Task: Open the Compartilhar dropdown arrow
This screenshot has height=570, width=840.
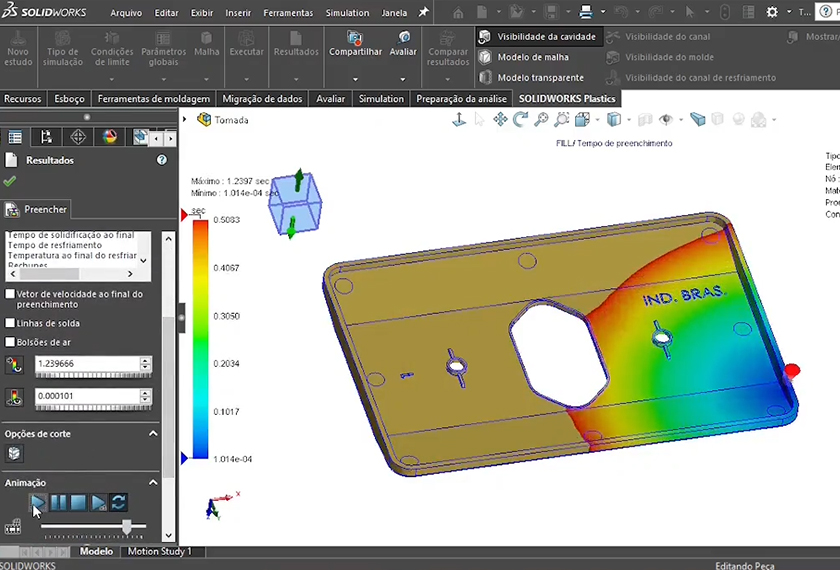Action: (x=355, y=79)
